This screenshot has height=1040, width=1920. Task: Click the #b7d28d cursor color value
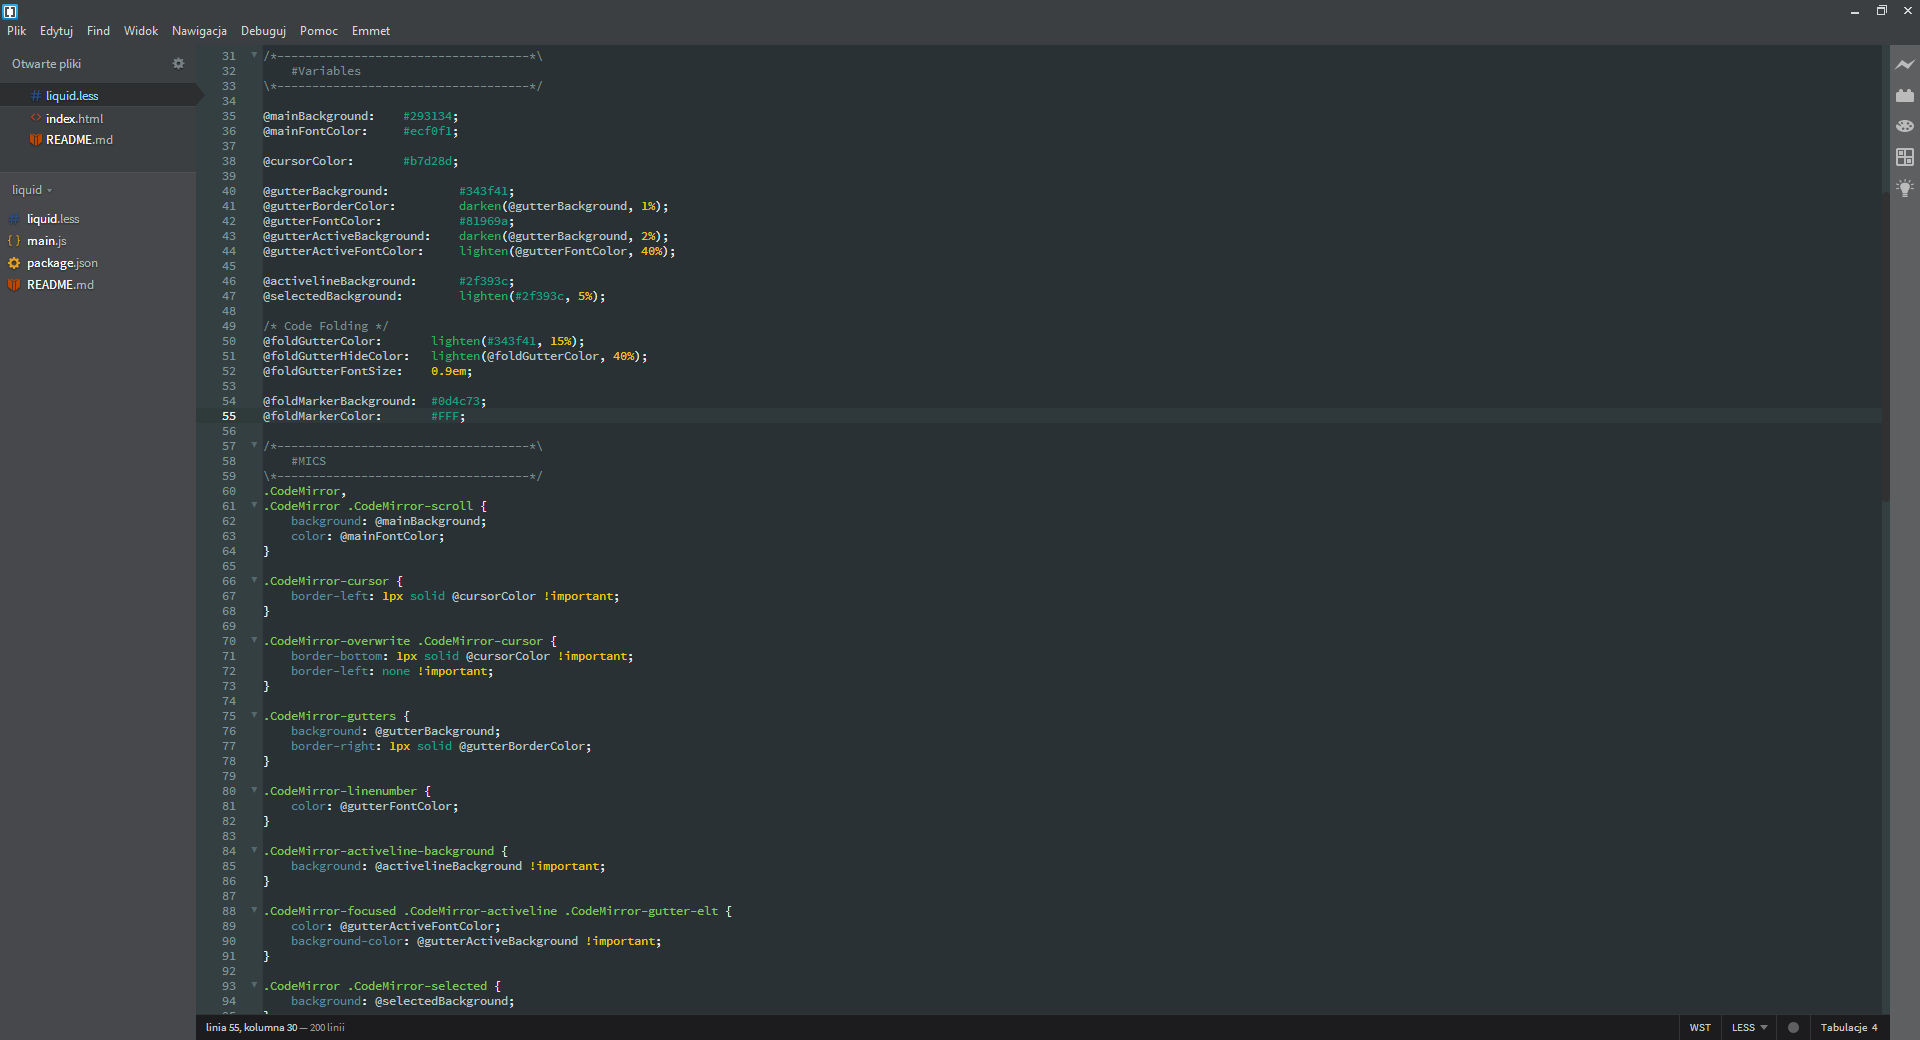pos(429,161)
